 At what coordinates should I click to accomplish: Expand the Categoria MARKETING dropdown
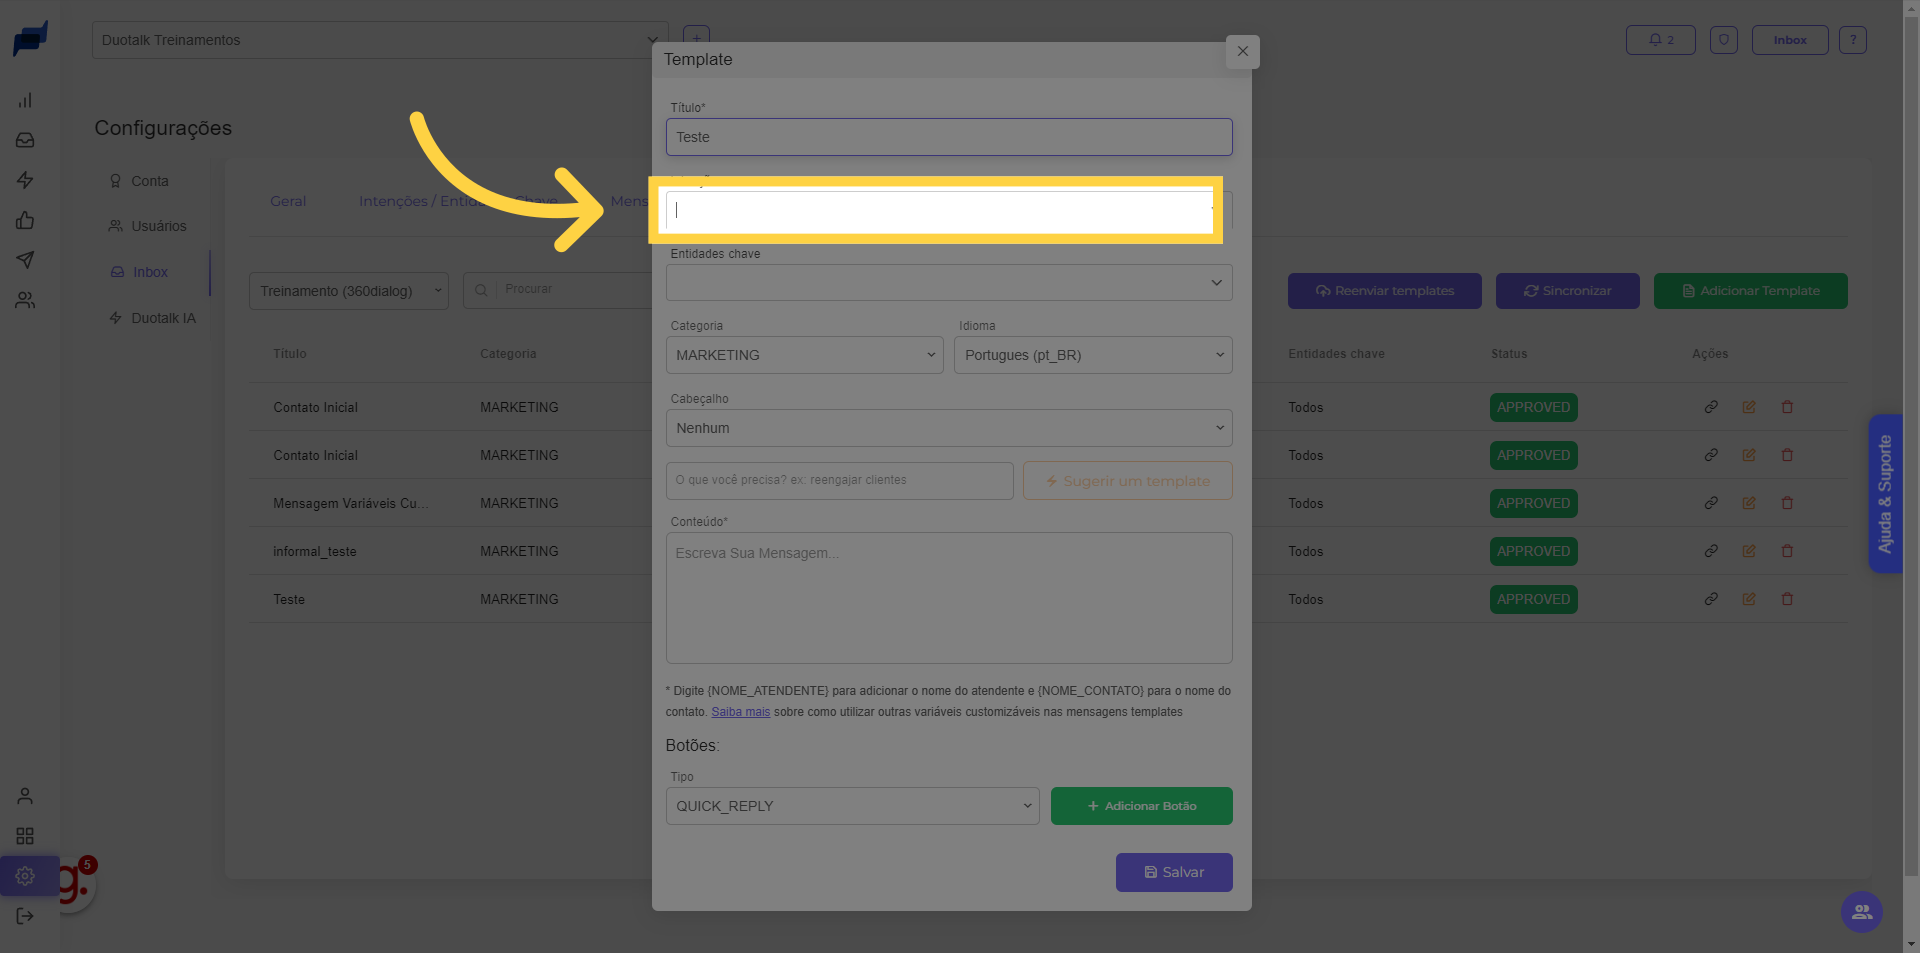pyautogui.click(x=804, y=355)
